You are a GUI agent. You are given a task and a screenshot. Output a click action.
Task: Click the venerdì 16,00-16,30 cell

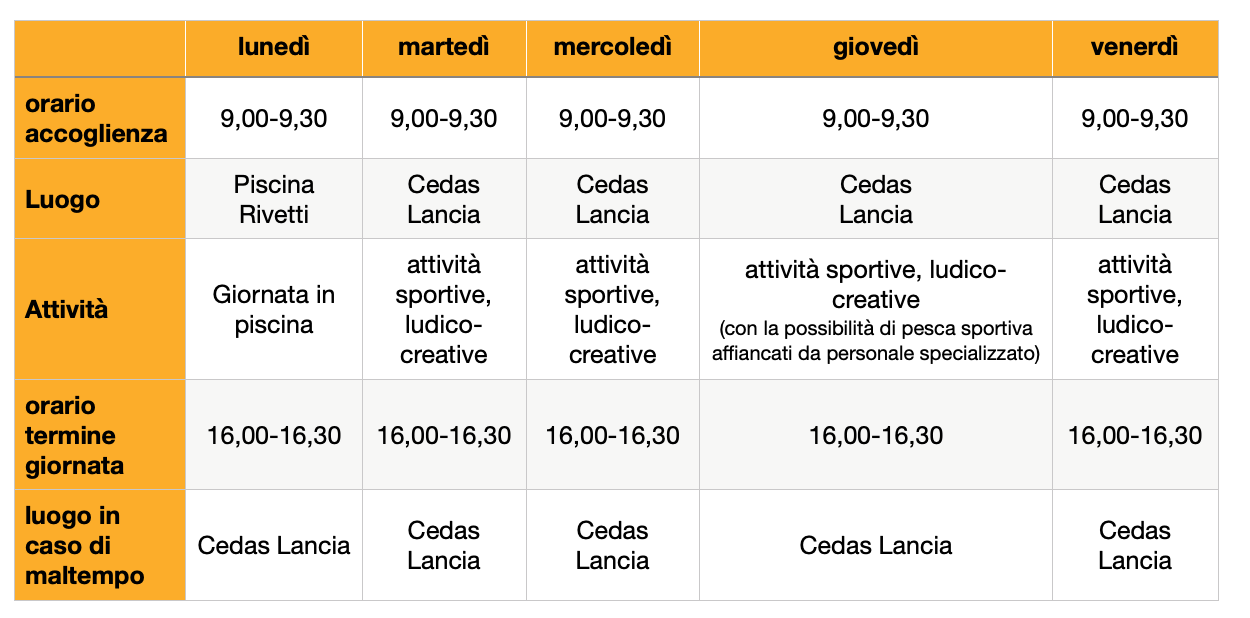tap(1135, 435)
